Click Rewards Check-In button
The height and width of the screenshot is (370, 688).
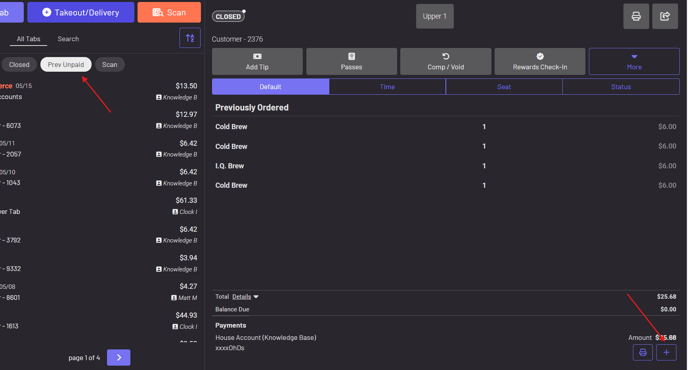[540, 61]
